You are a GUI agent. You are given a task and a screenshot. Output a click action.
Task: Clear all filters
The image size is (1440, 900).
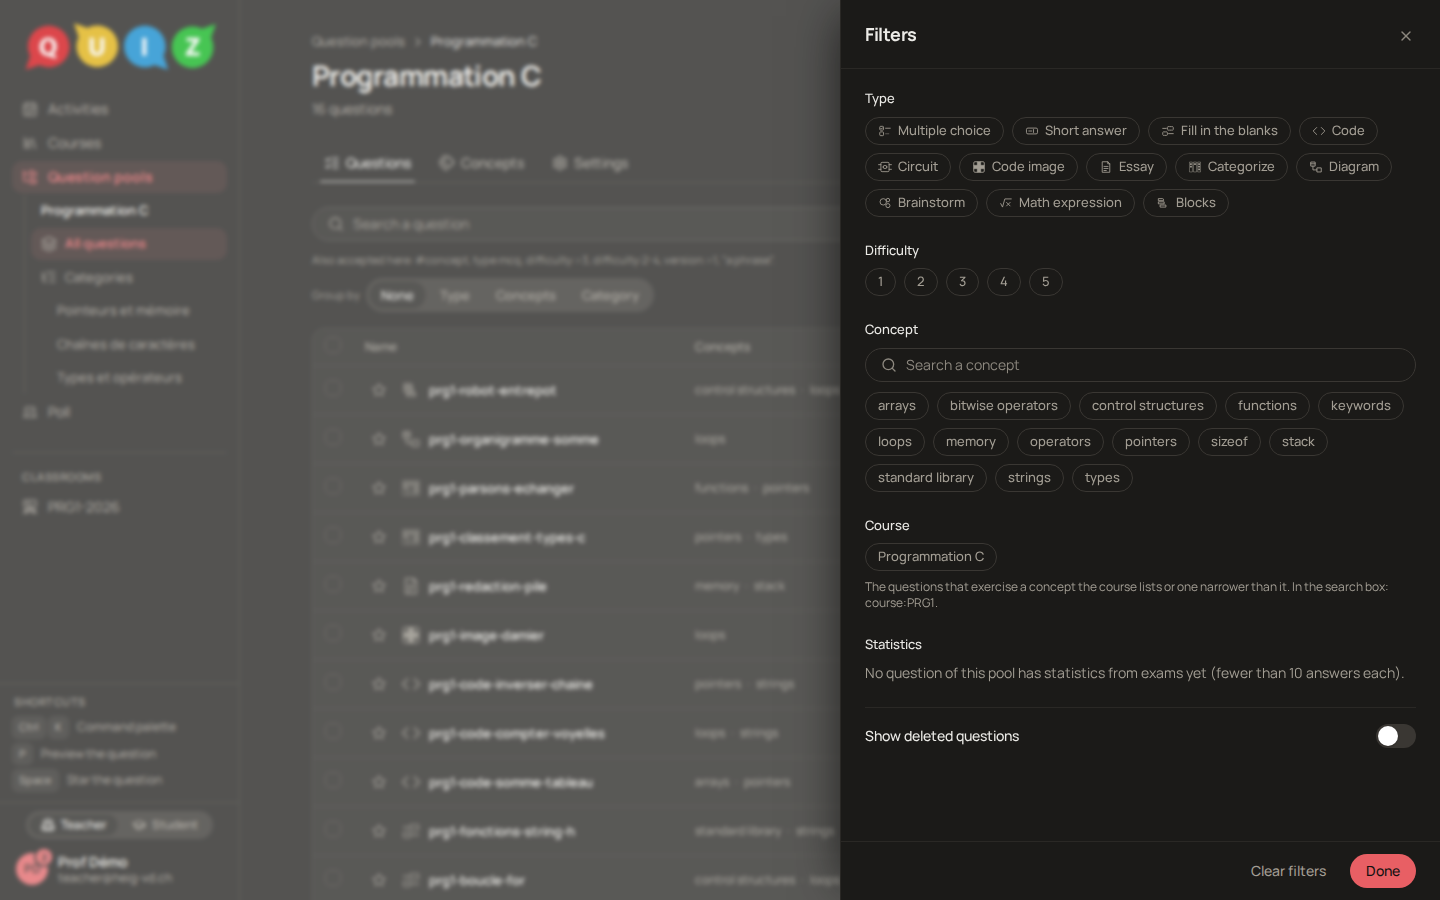pos(1288,871)
